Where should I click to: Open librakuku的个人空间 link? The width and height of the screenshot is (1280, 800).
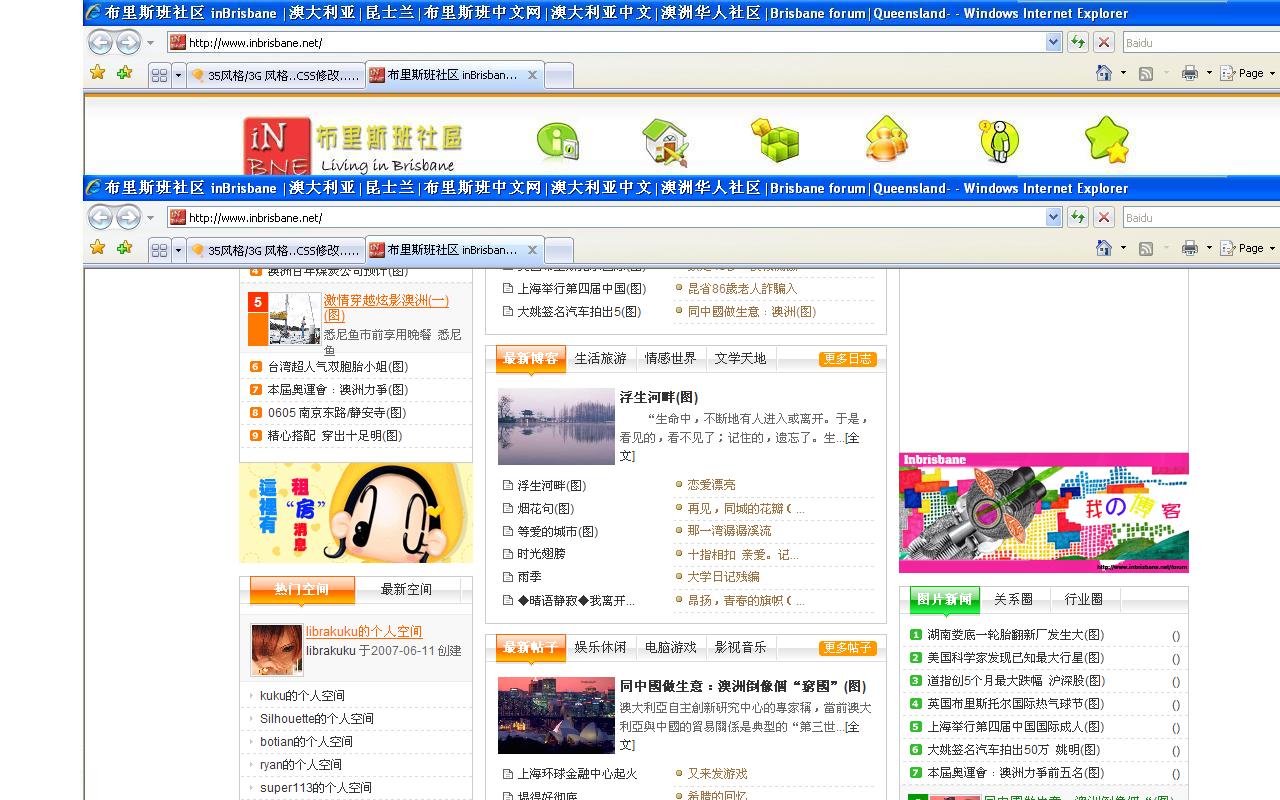[364, 632]
